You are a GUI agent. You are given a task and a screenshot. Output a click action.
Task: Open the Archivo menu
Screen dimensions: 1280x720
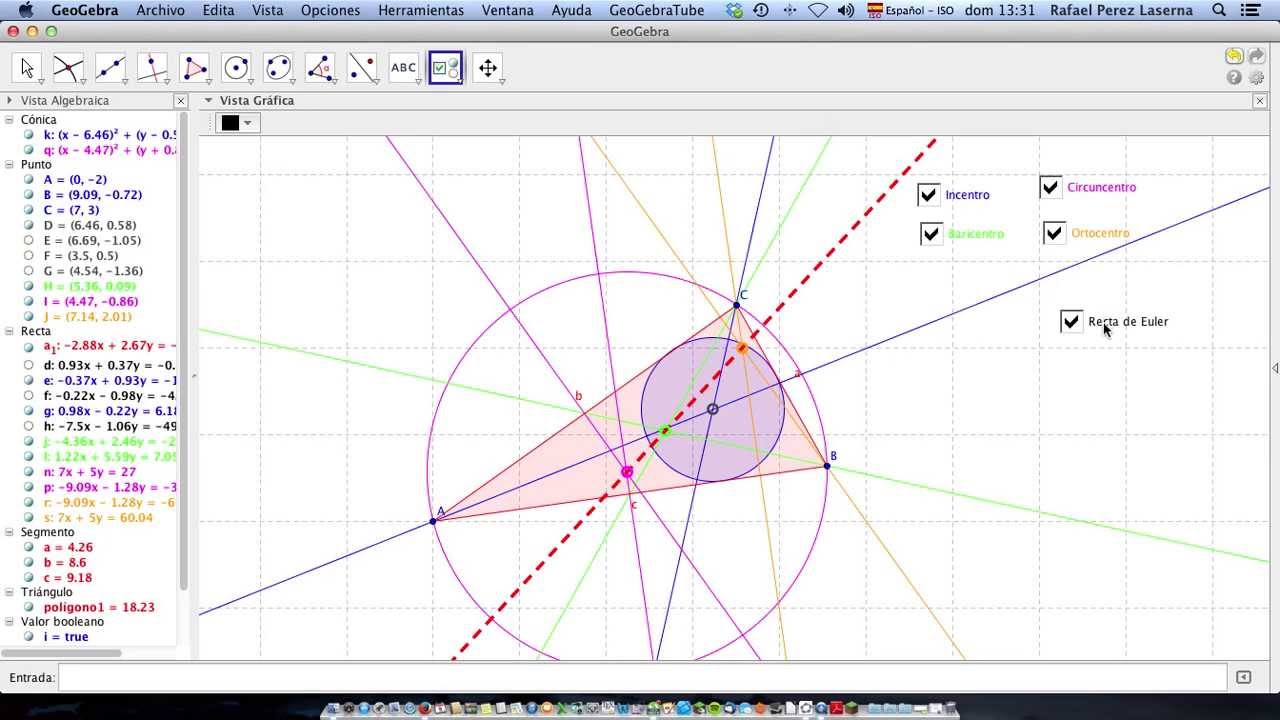click(x=160, y=10)
